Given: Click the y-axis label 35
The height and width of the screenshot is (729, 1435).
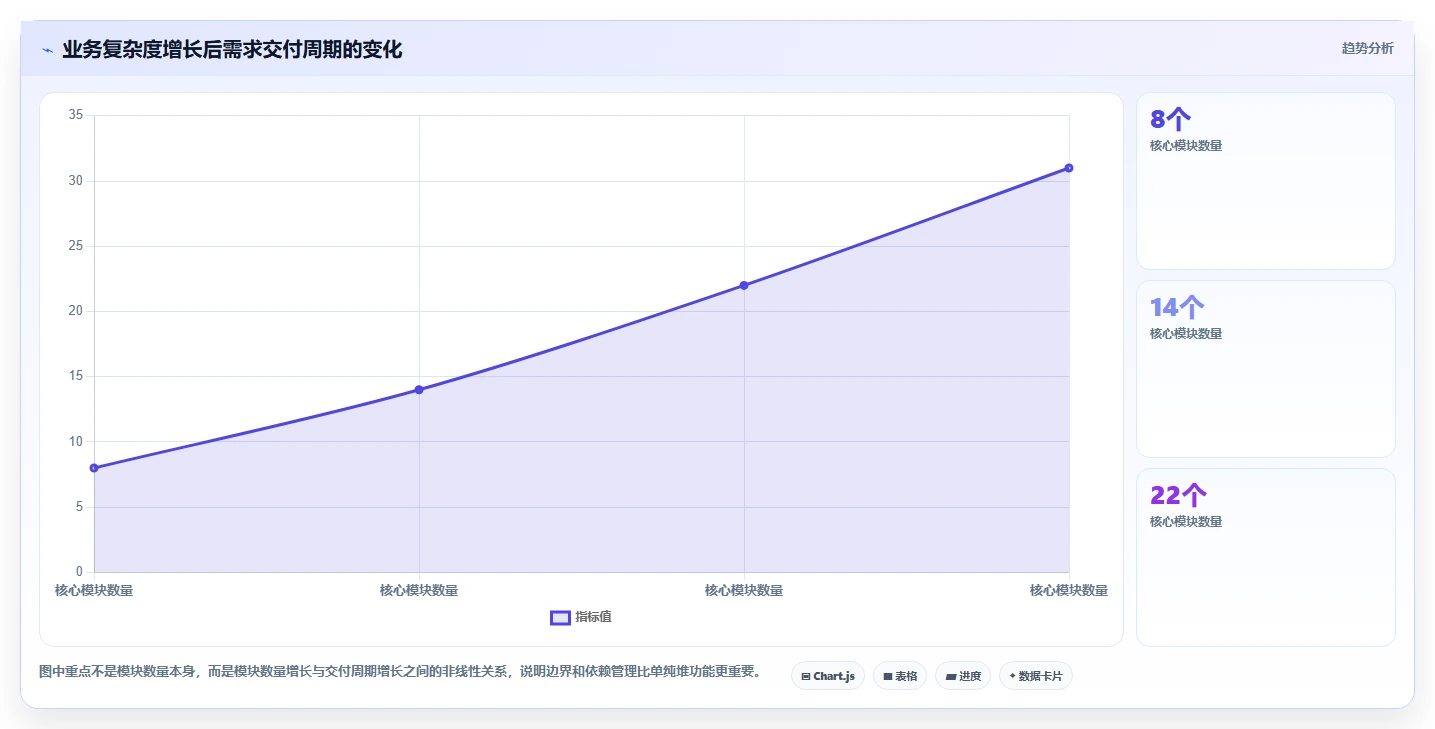Looking at the screenshot, I should tap(75, 115).
